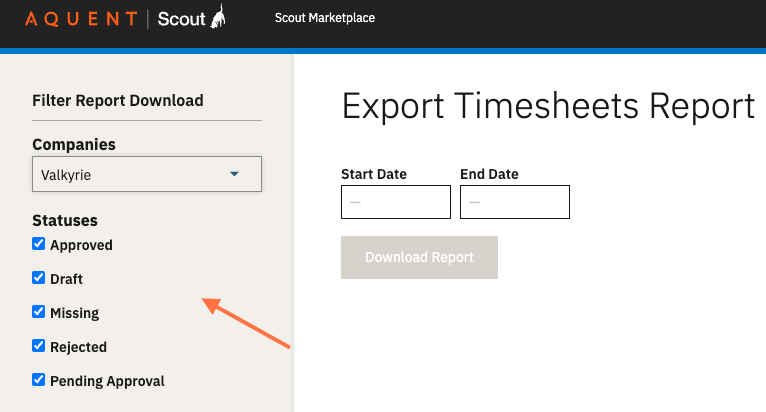Uncheck the Approved status checkbox
The image size is (766, 412).
(39, 243)
